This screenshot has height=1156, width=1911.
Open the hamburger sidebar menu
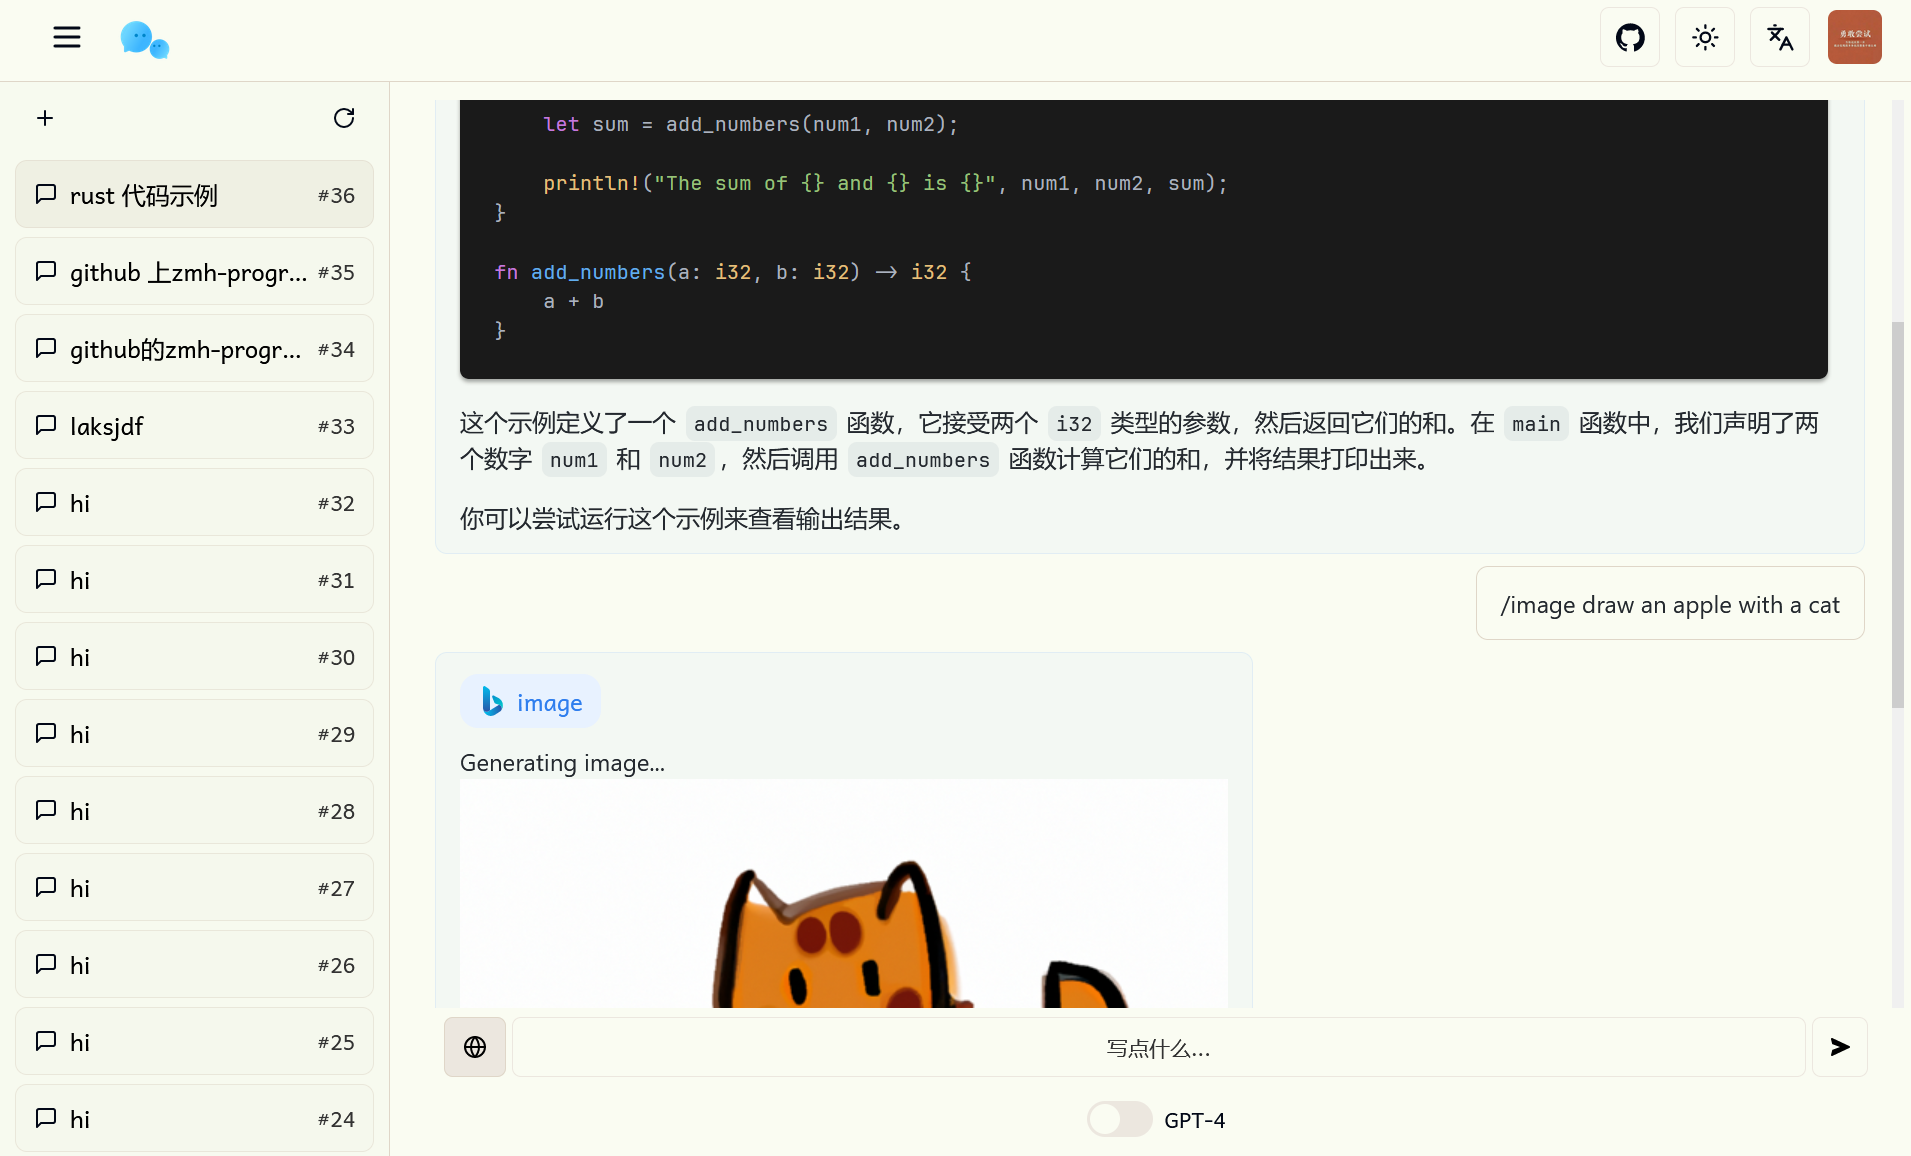point(67,38)
